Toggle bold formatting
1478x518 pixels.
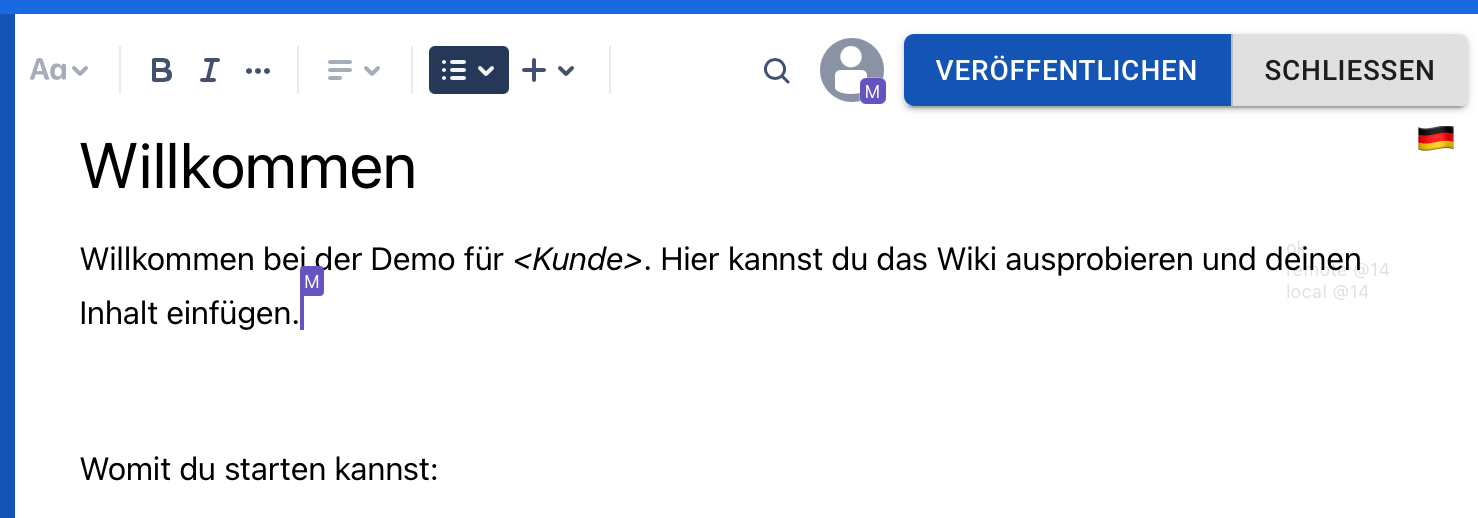coord(161,71)
